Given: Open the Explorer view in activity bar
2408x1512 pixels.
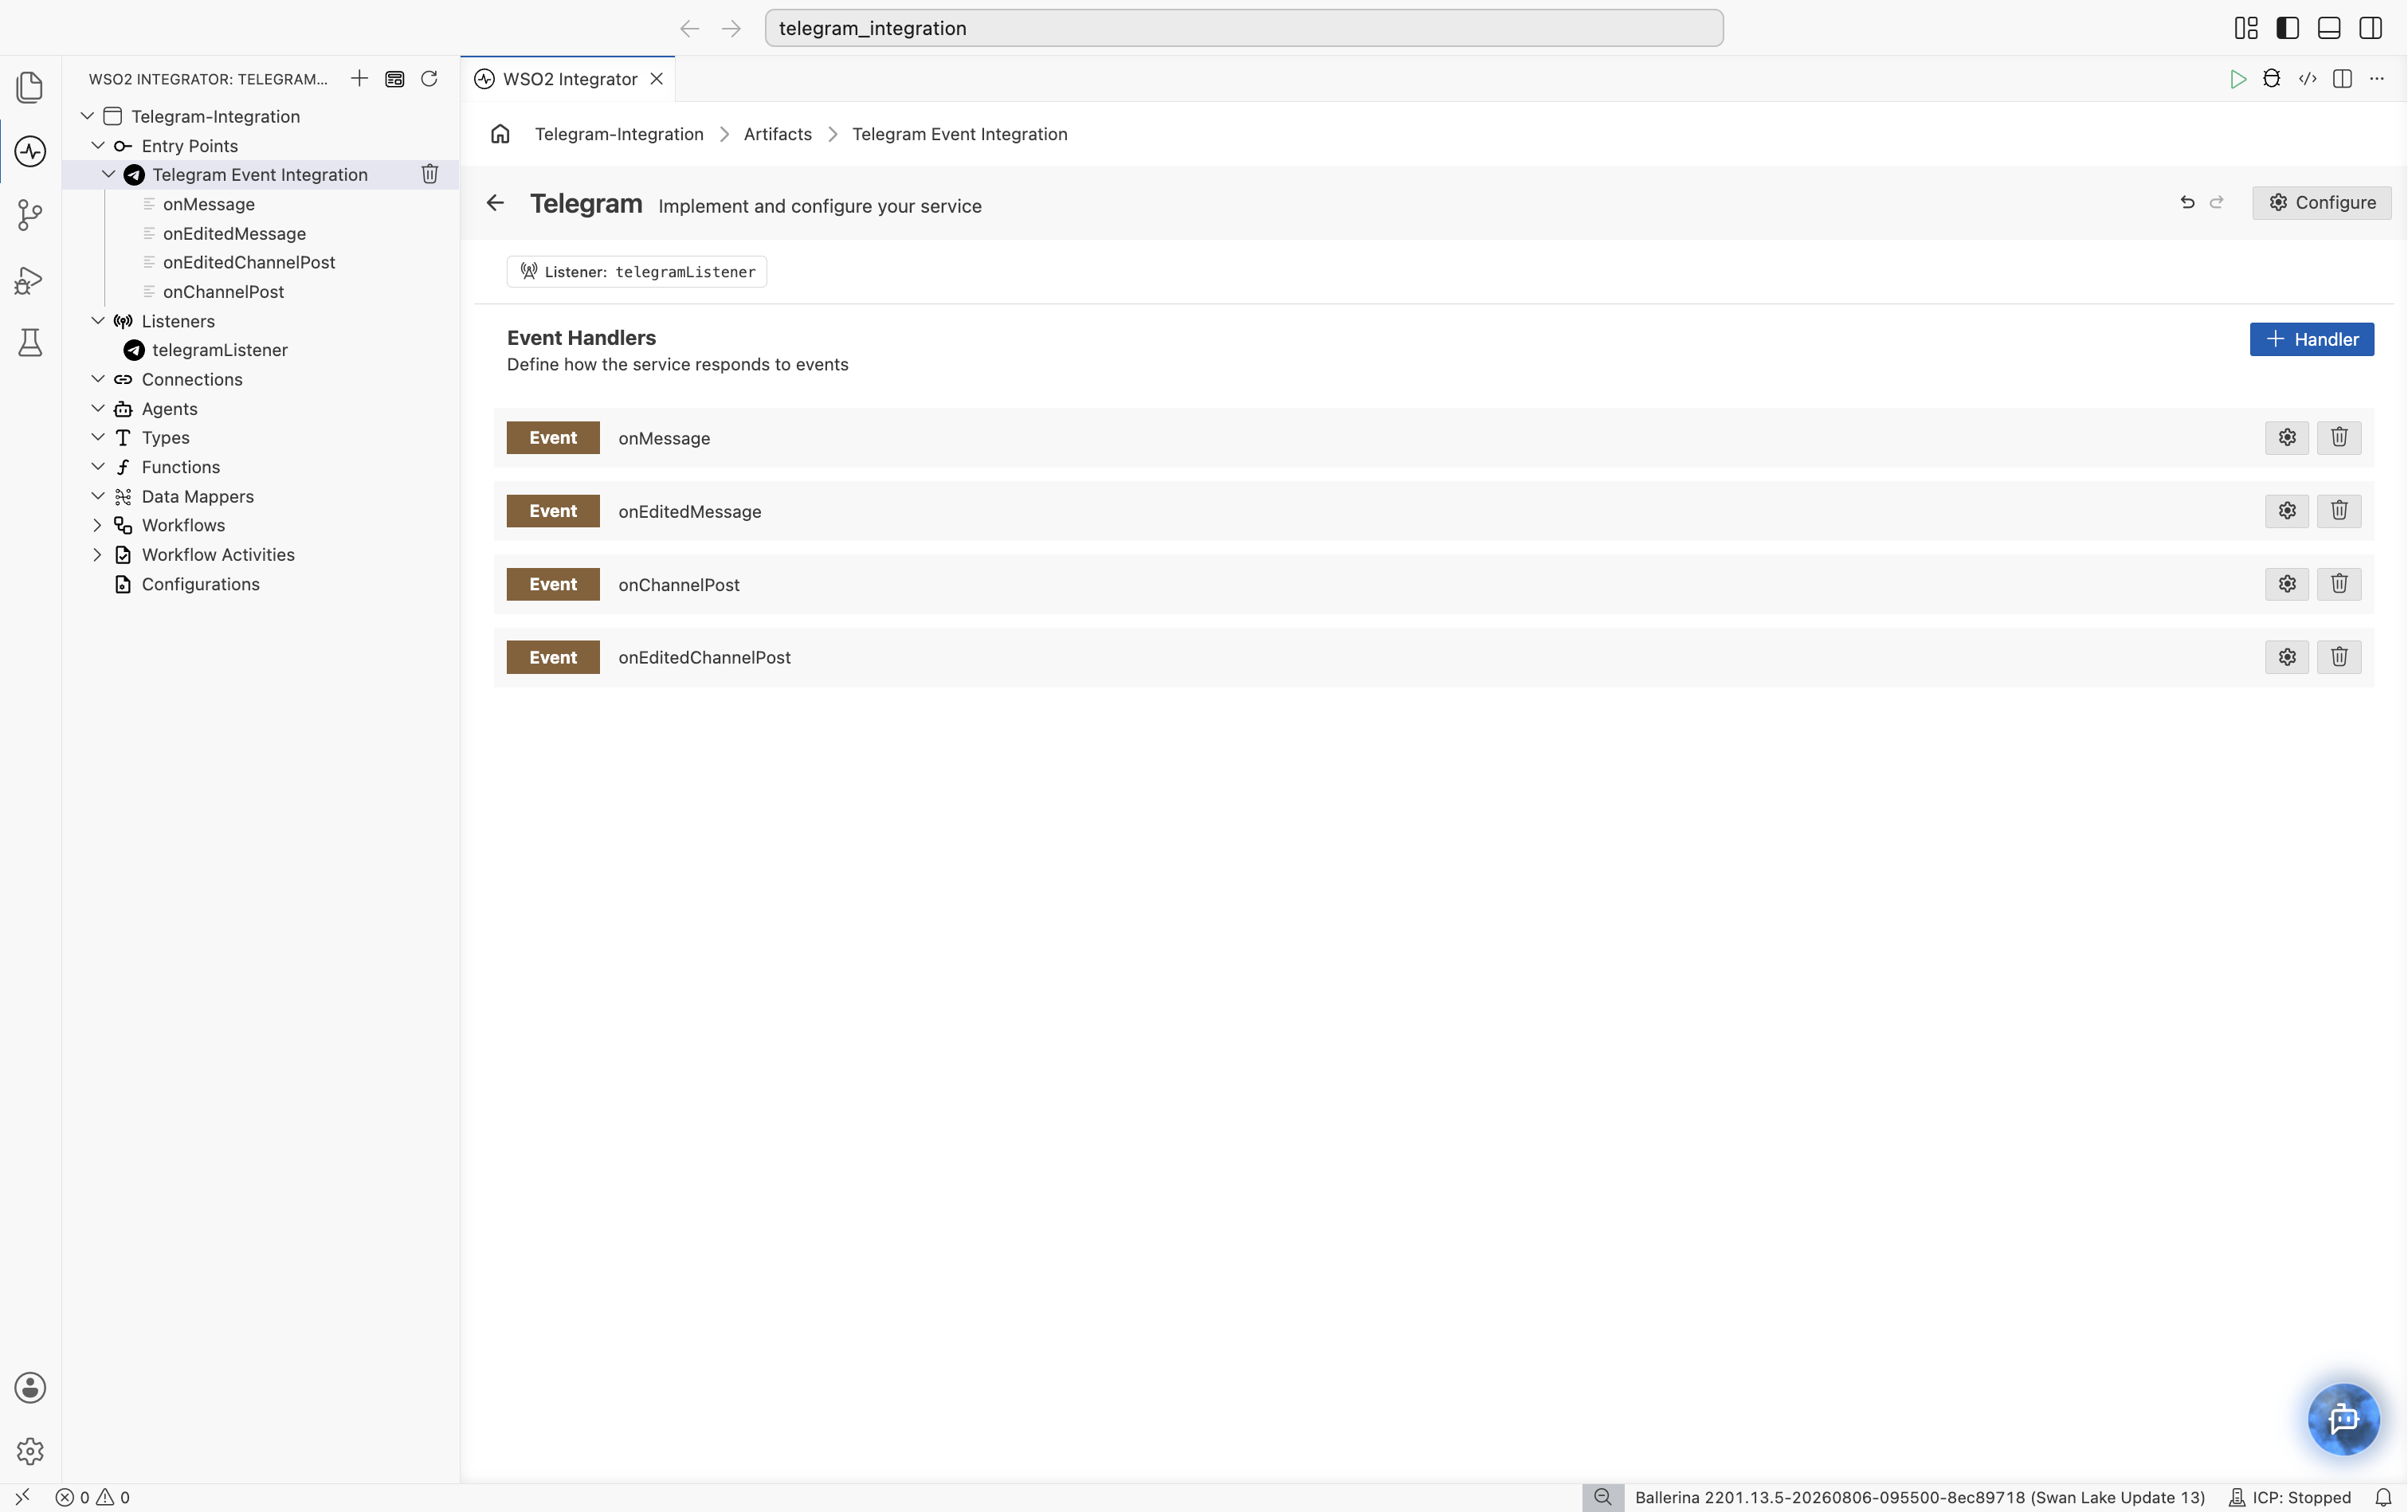Looking at the screenshot, I should [x=30, y=88].
